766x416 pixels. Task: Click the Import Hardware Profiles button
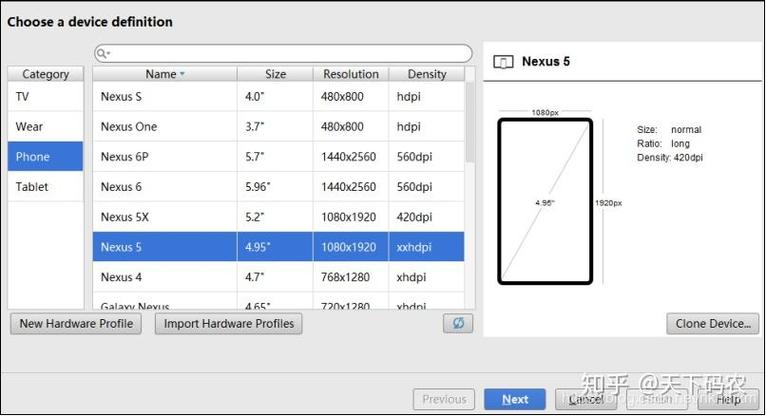tap(229, 324)
